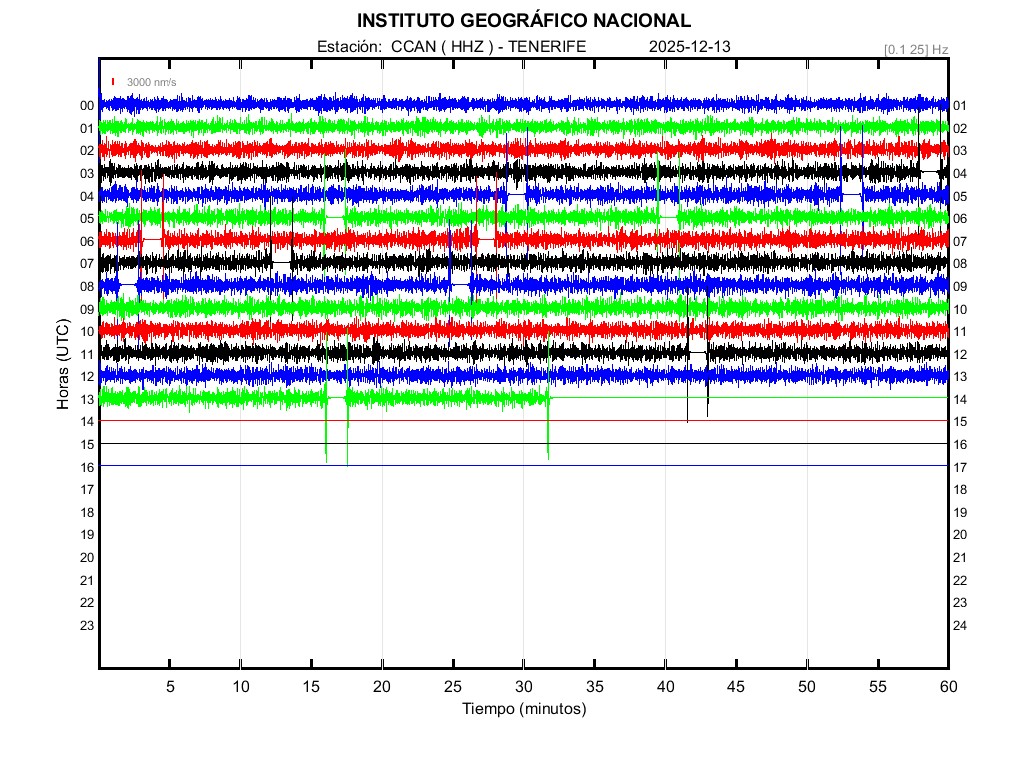Click the red 3000 nm/s scale bar
1024x768 pixels.
coord(114,82)
